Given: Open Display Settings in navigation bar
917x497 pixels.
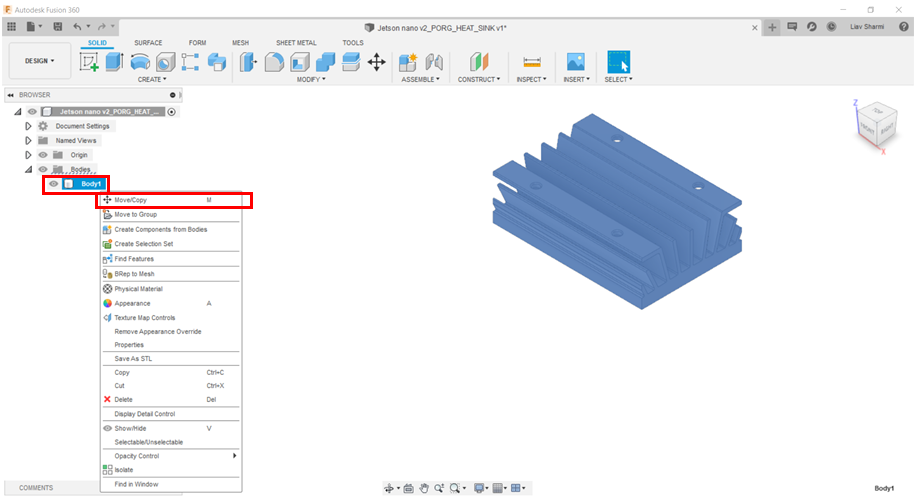Looking at the screenshot, I should (x=479, y=488).
